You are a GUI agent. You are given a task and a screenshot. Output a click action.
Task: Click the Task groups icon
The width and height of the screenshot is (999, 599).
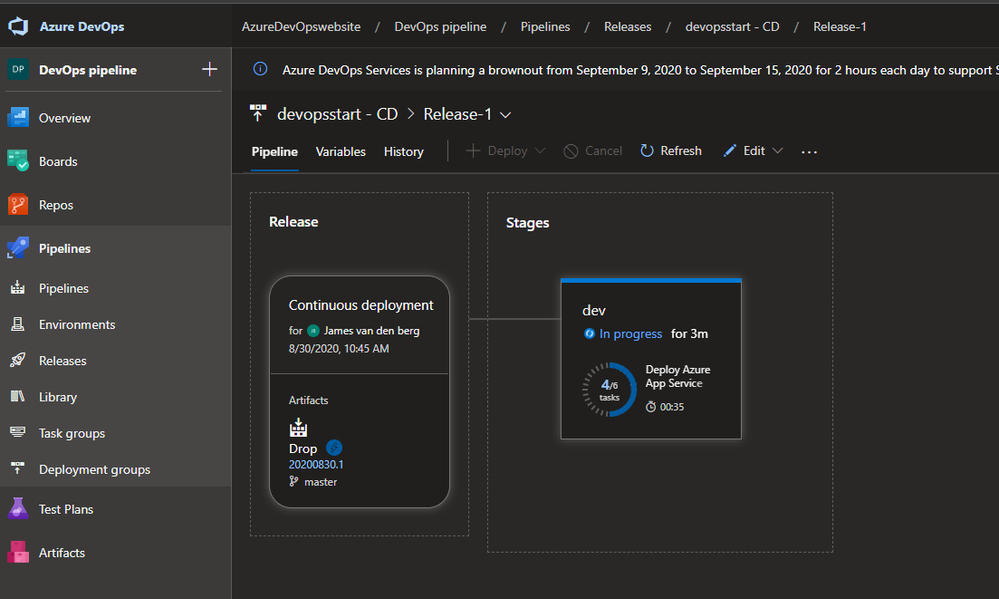(18, 433)
